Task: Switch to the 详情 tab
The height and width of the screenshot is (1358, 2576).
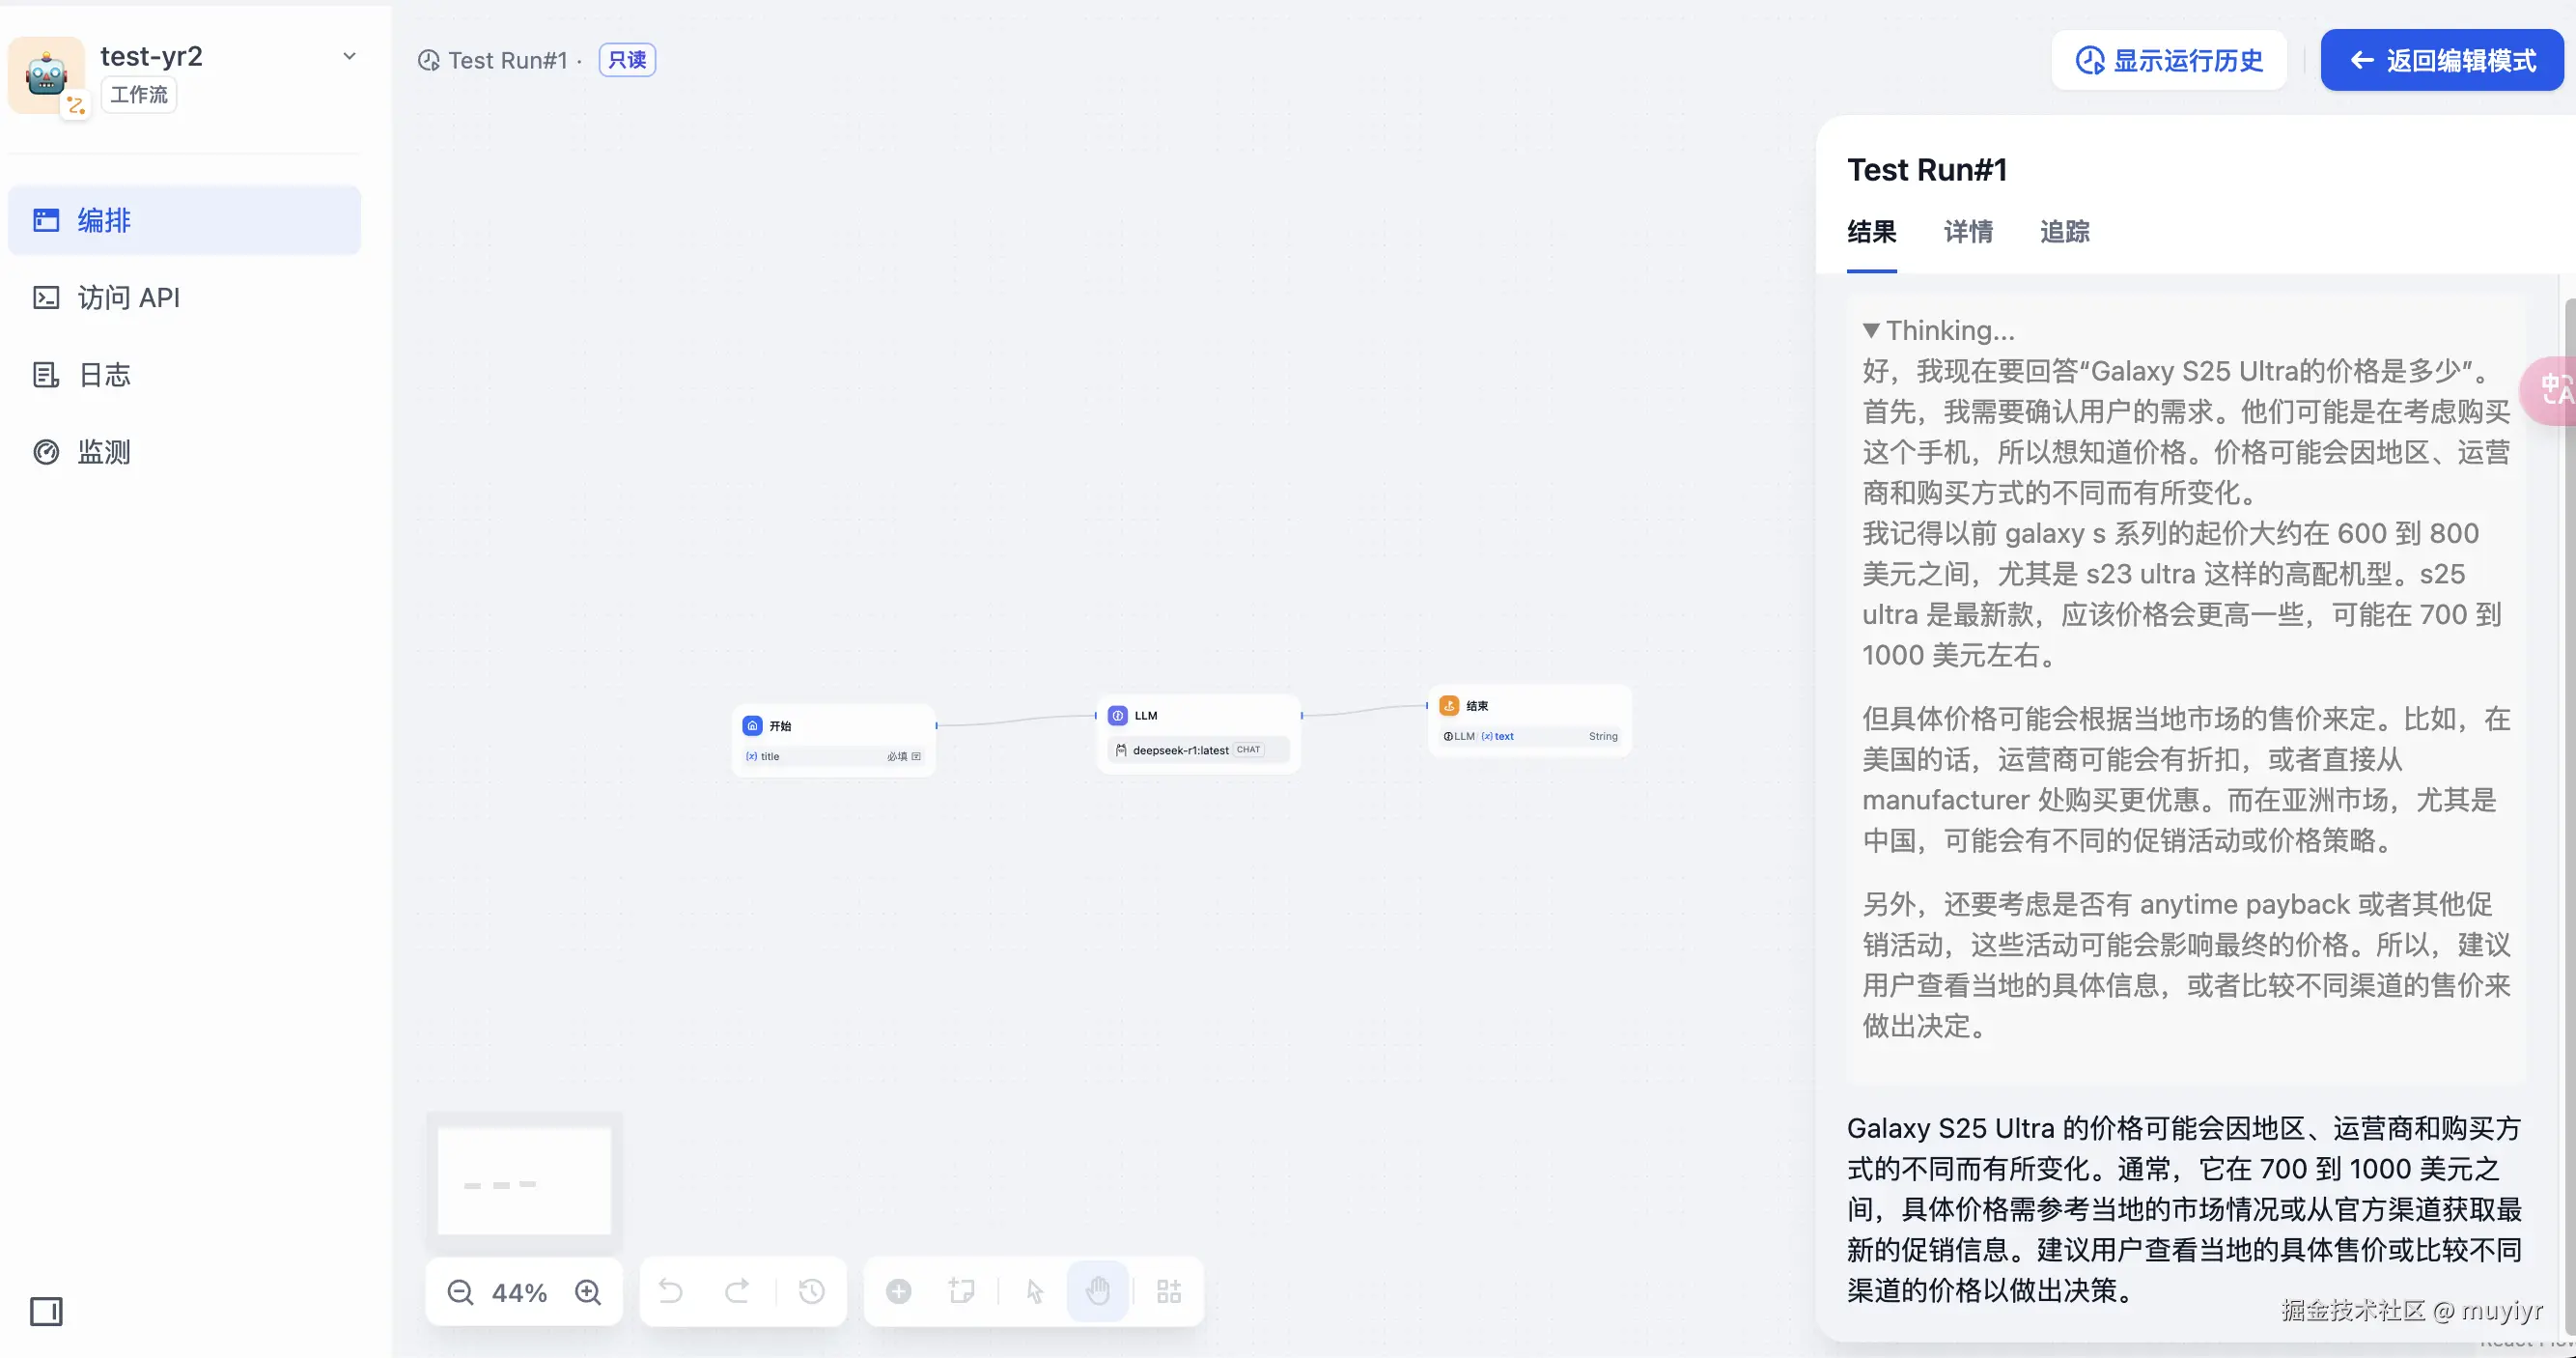Action: pos(1968,232)
